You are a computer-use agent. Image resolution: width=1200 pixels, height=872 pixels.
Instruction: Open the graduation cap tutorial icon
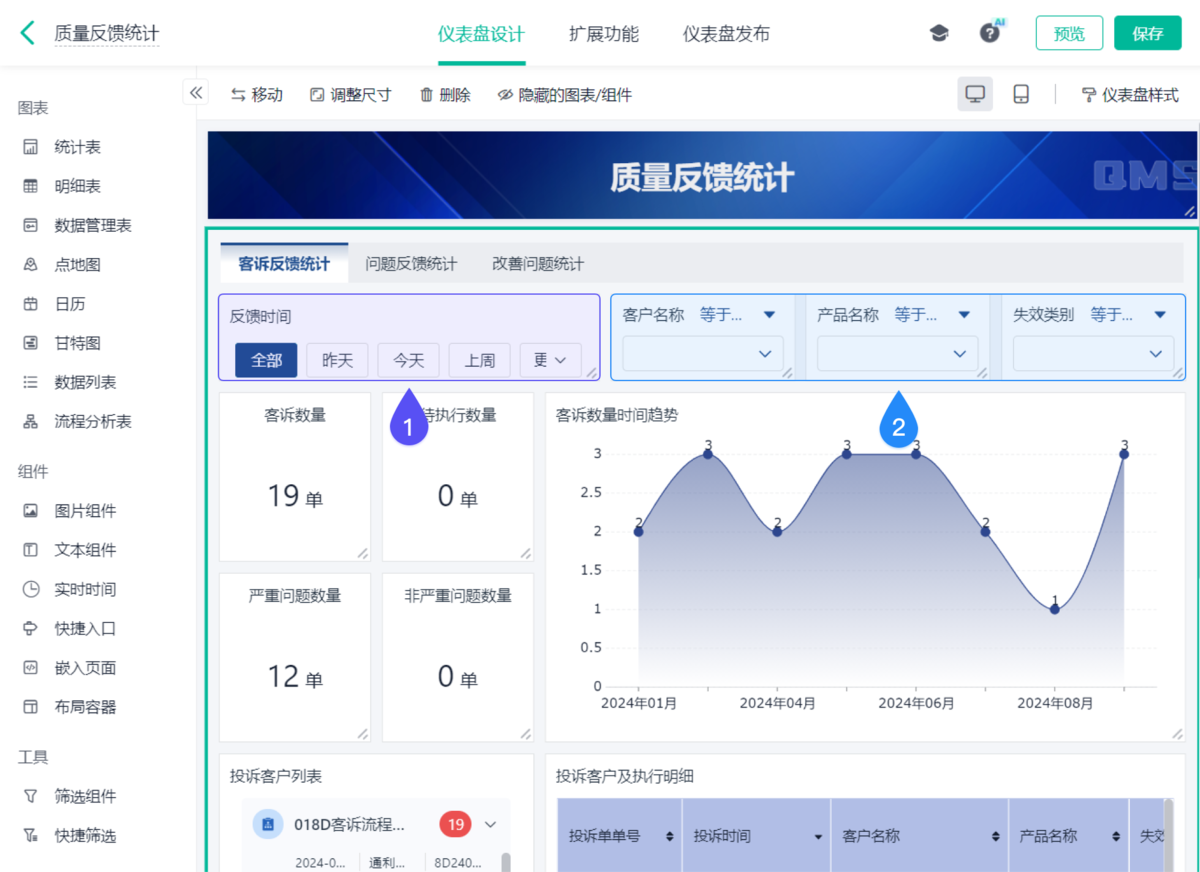click(x=939, y=33)
